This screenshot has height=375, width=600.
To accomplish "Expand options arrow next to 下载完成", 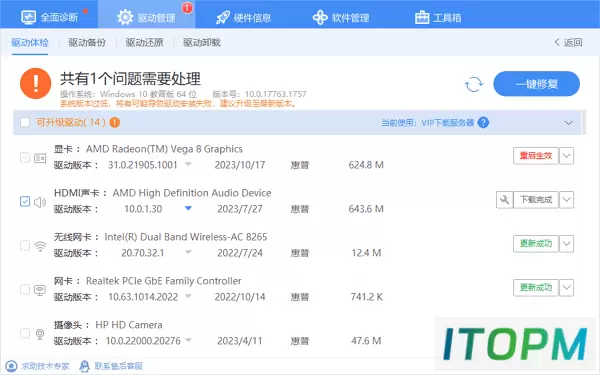I will [566, 200].
